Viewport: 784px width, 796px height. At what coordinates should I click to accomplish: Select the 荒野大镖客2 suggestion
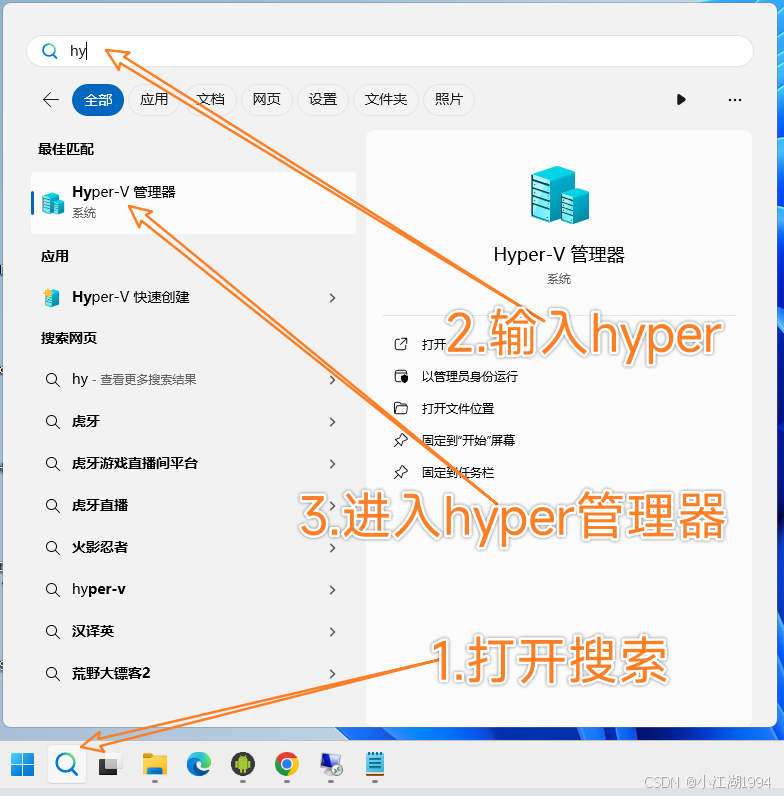tap(177, 674)
